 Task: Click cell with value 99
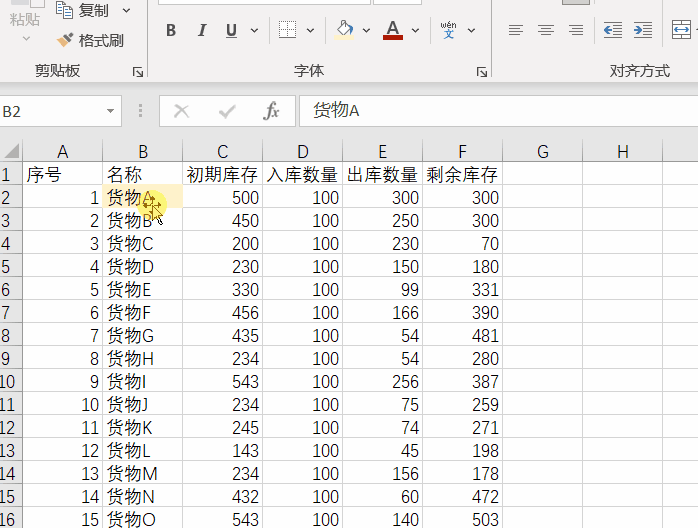[382, 289]
